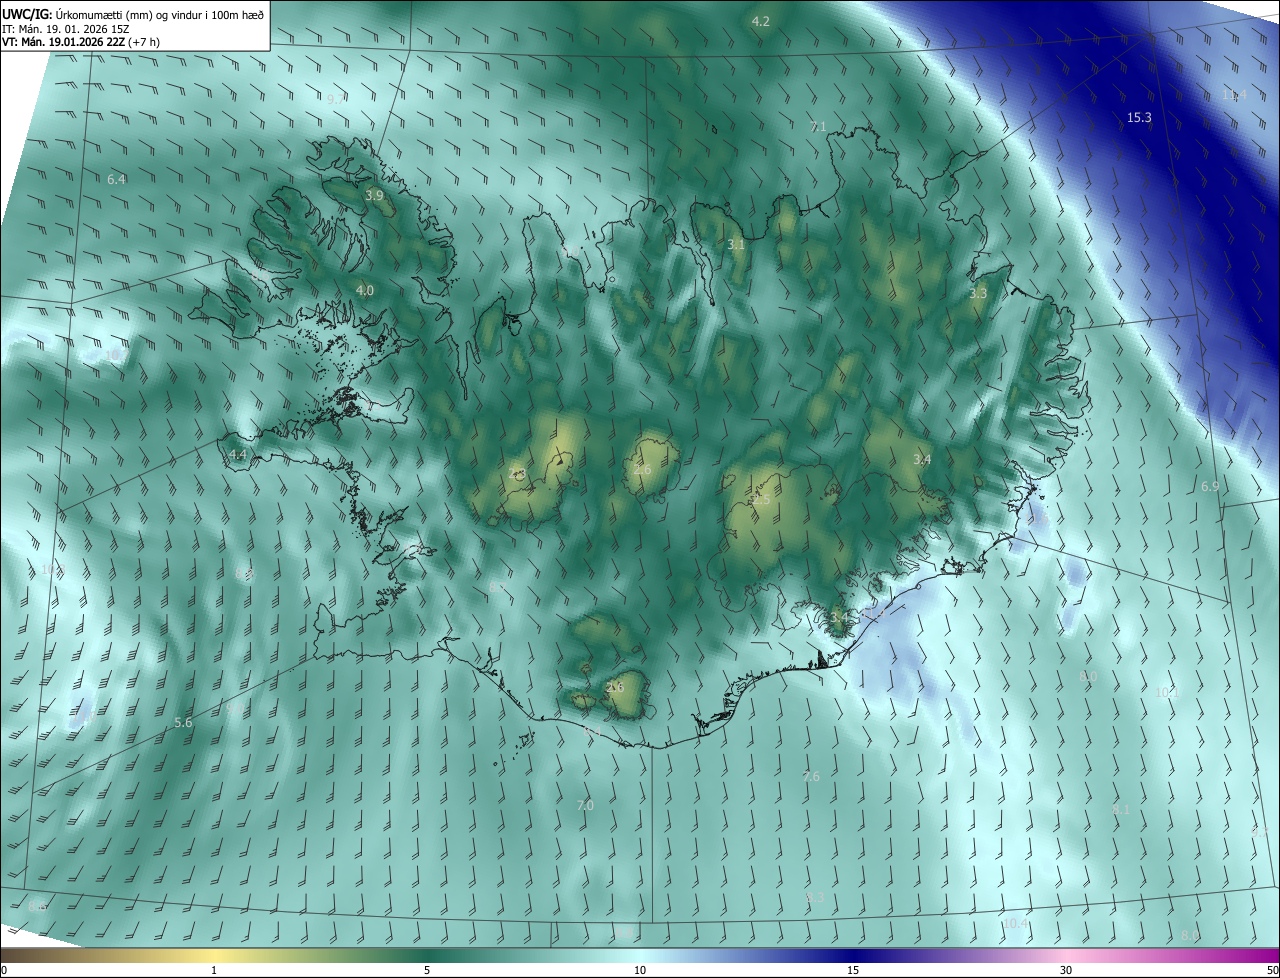Click the 3.9 value on the Westfjords
This screenshot has height=978, width=1280.
pos(374,195)
